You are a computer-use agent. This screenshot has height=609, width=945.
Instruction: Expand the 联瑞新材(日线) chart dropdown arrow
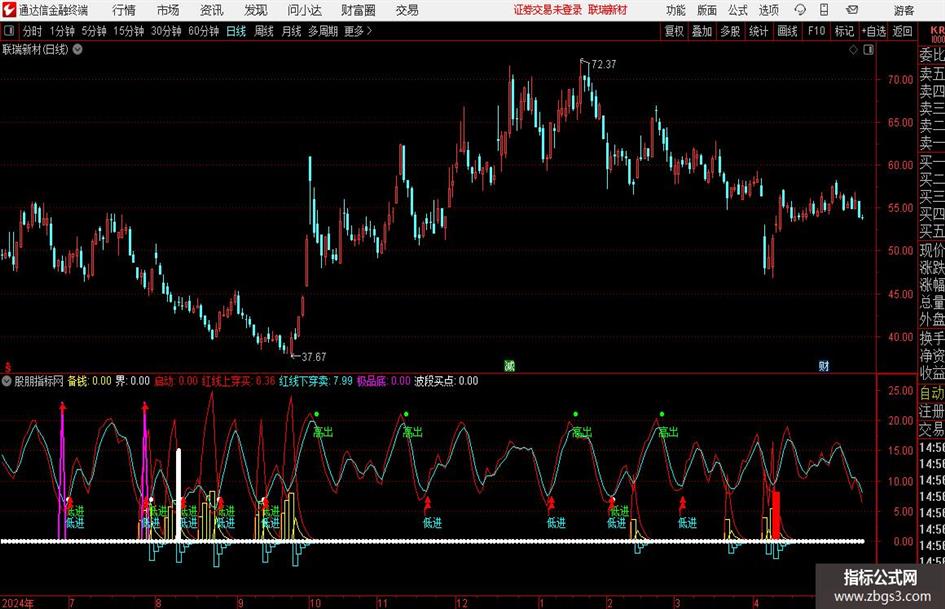78,49
